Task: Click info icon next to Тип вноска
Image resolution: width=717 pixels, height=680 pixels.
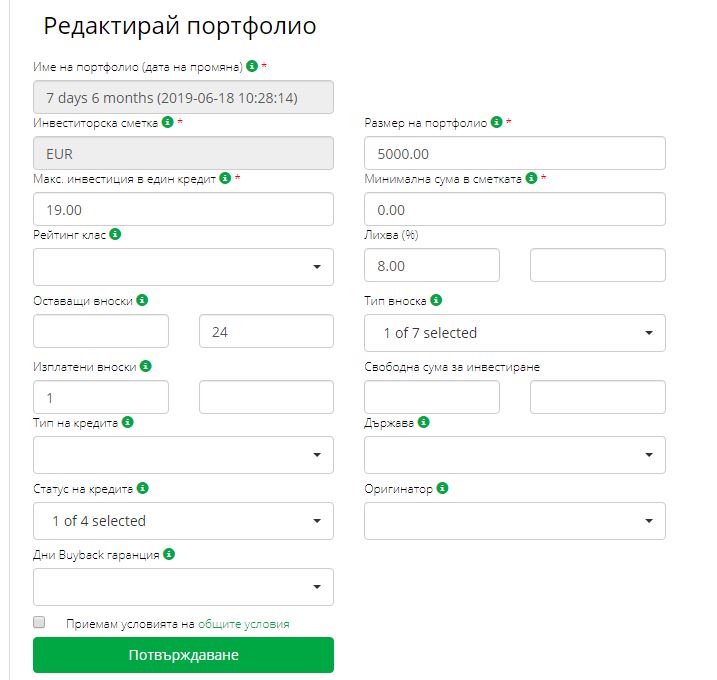Action: point(436,300)
